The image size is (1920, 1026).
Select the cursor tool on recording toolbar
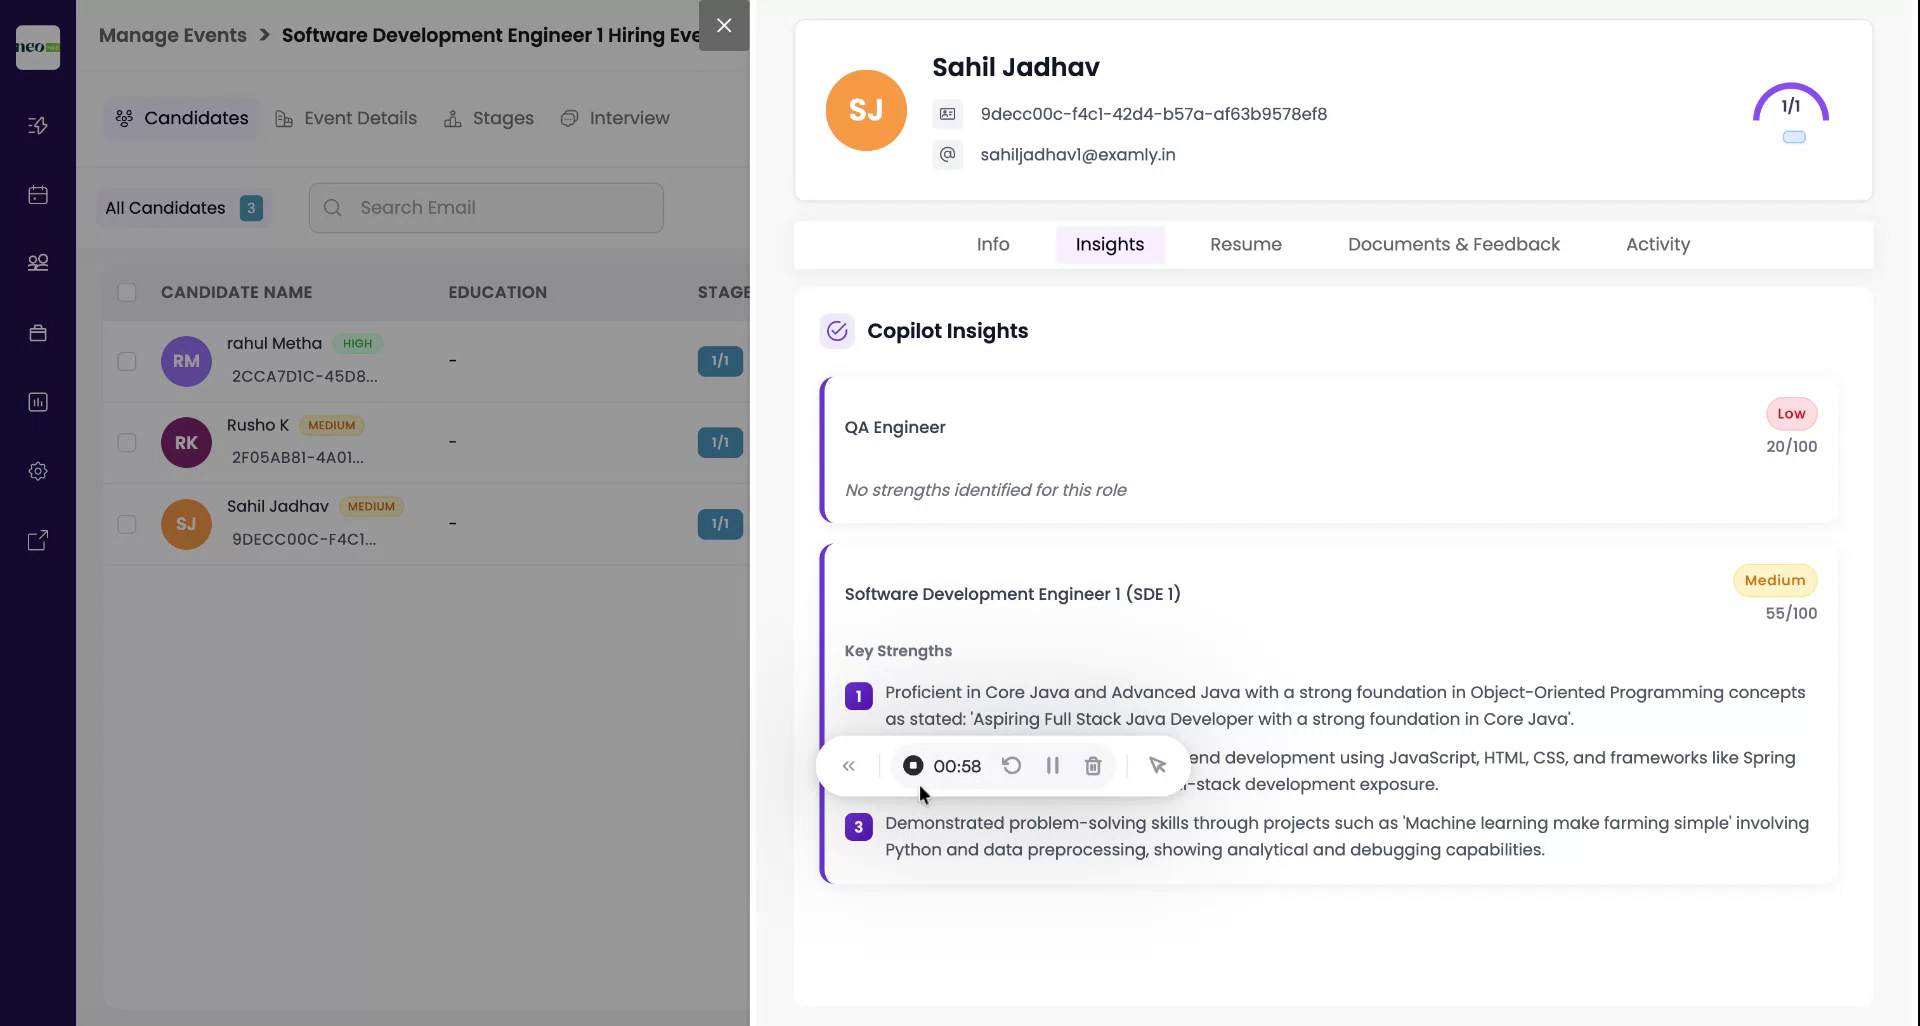tap(1157, 765)
